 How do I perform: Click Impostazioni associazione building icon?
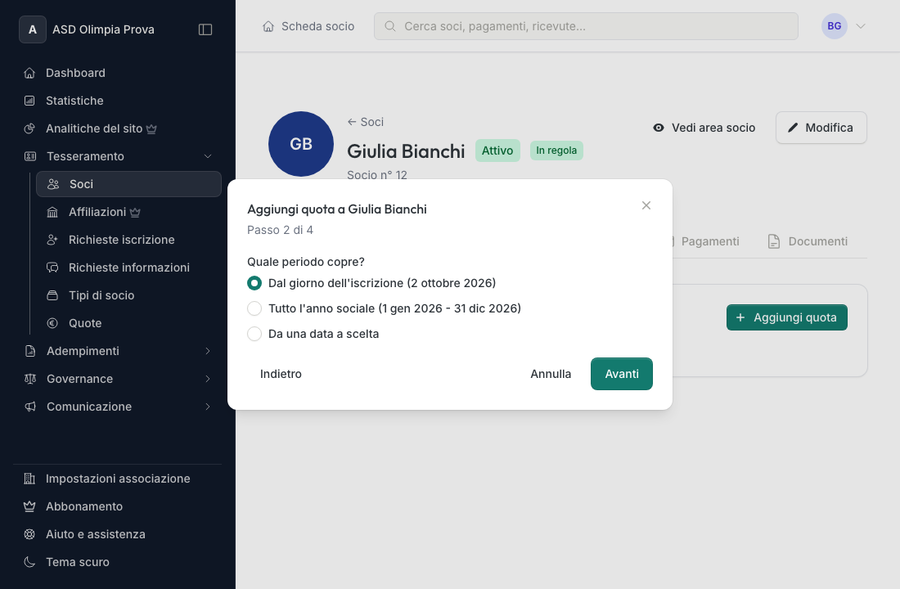[29, 478]
